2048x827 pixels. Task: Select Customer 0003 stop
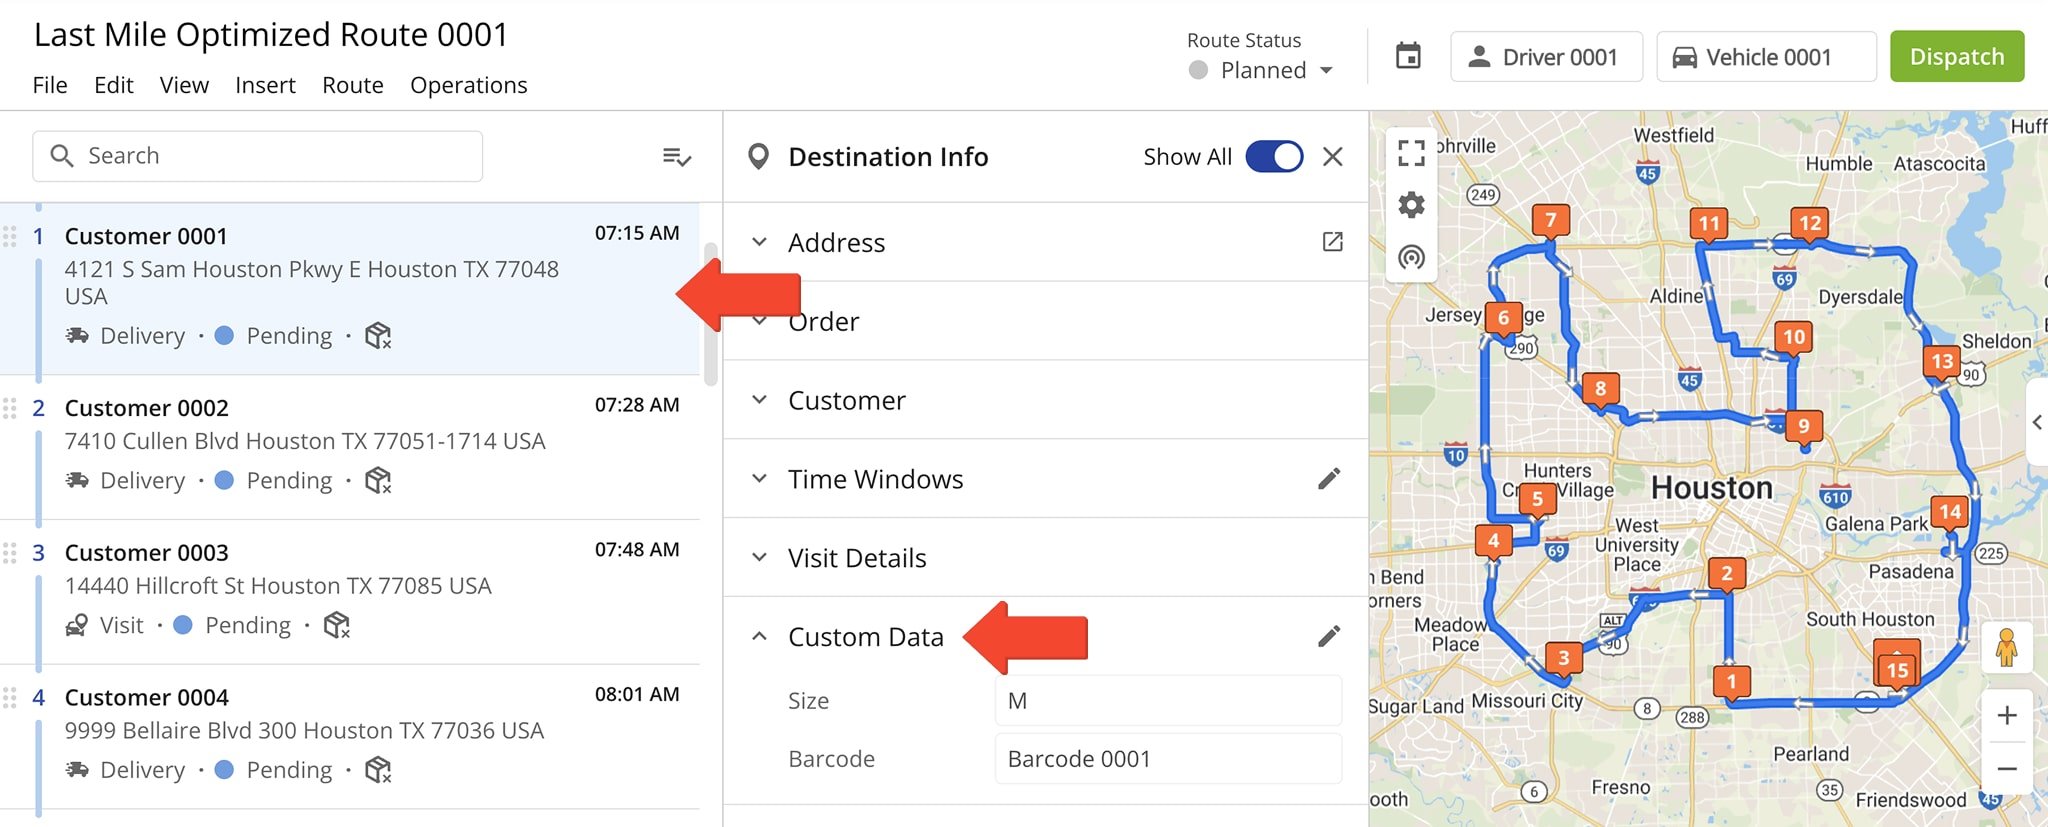[350, 592]
